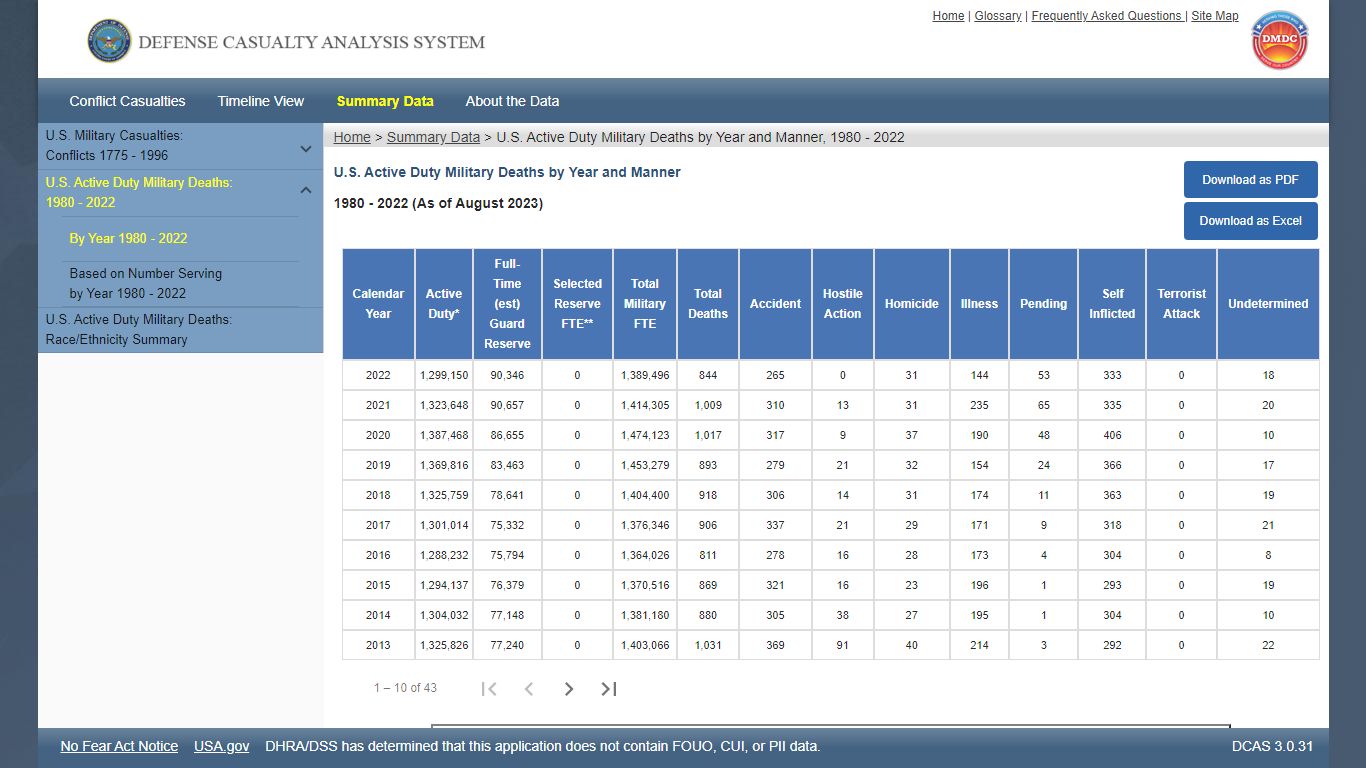Click the DMDC logo icon
The height and width of the screenshot is (768, 1366).
pyautogui.click(x=1279, y=41)
